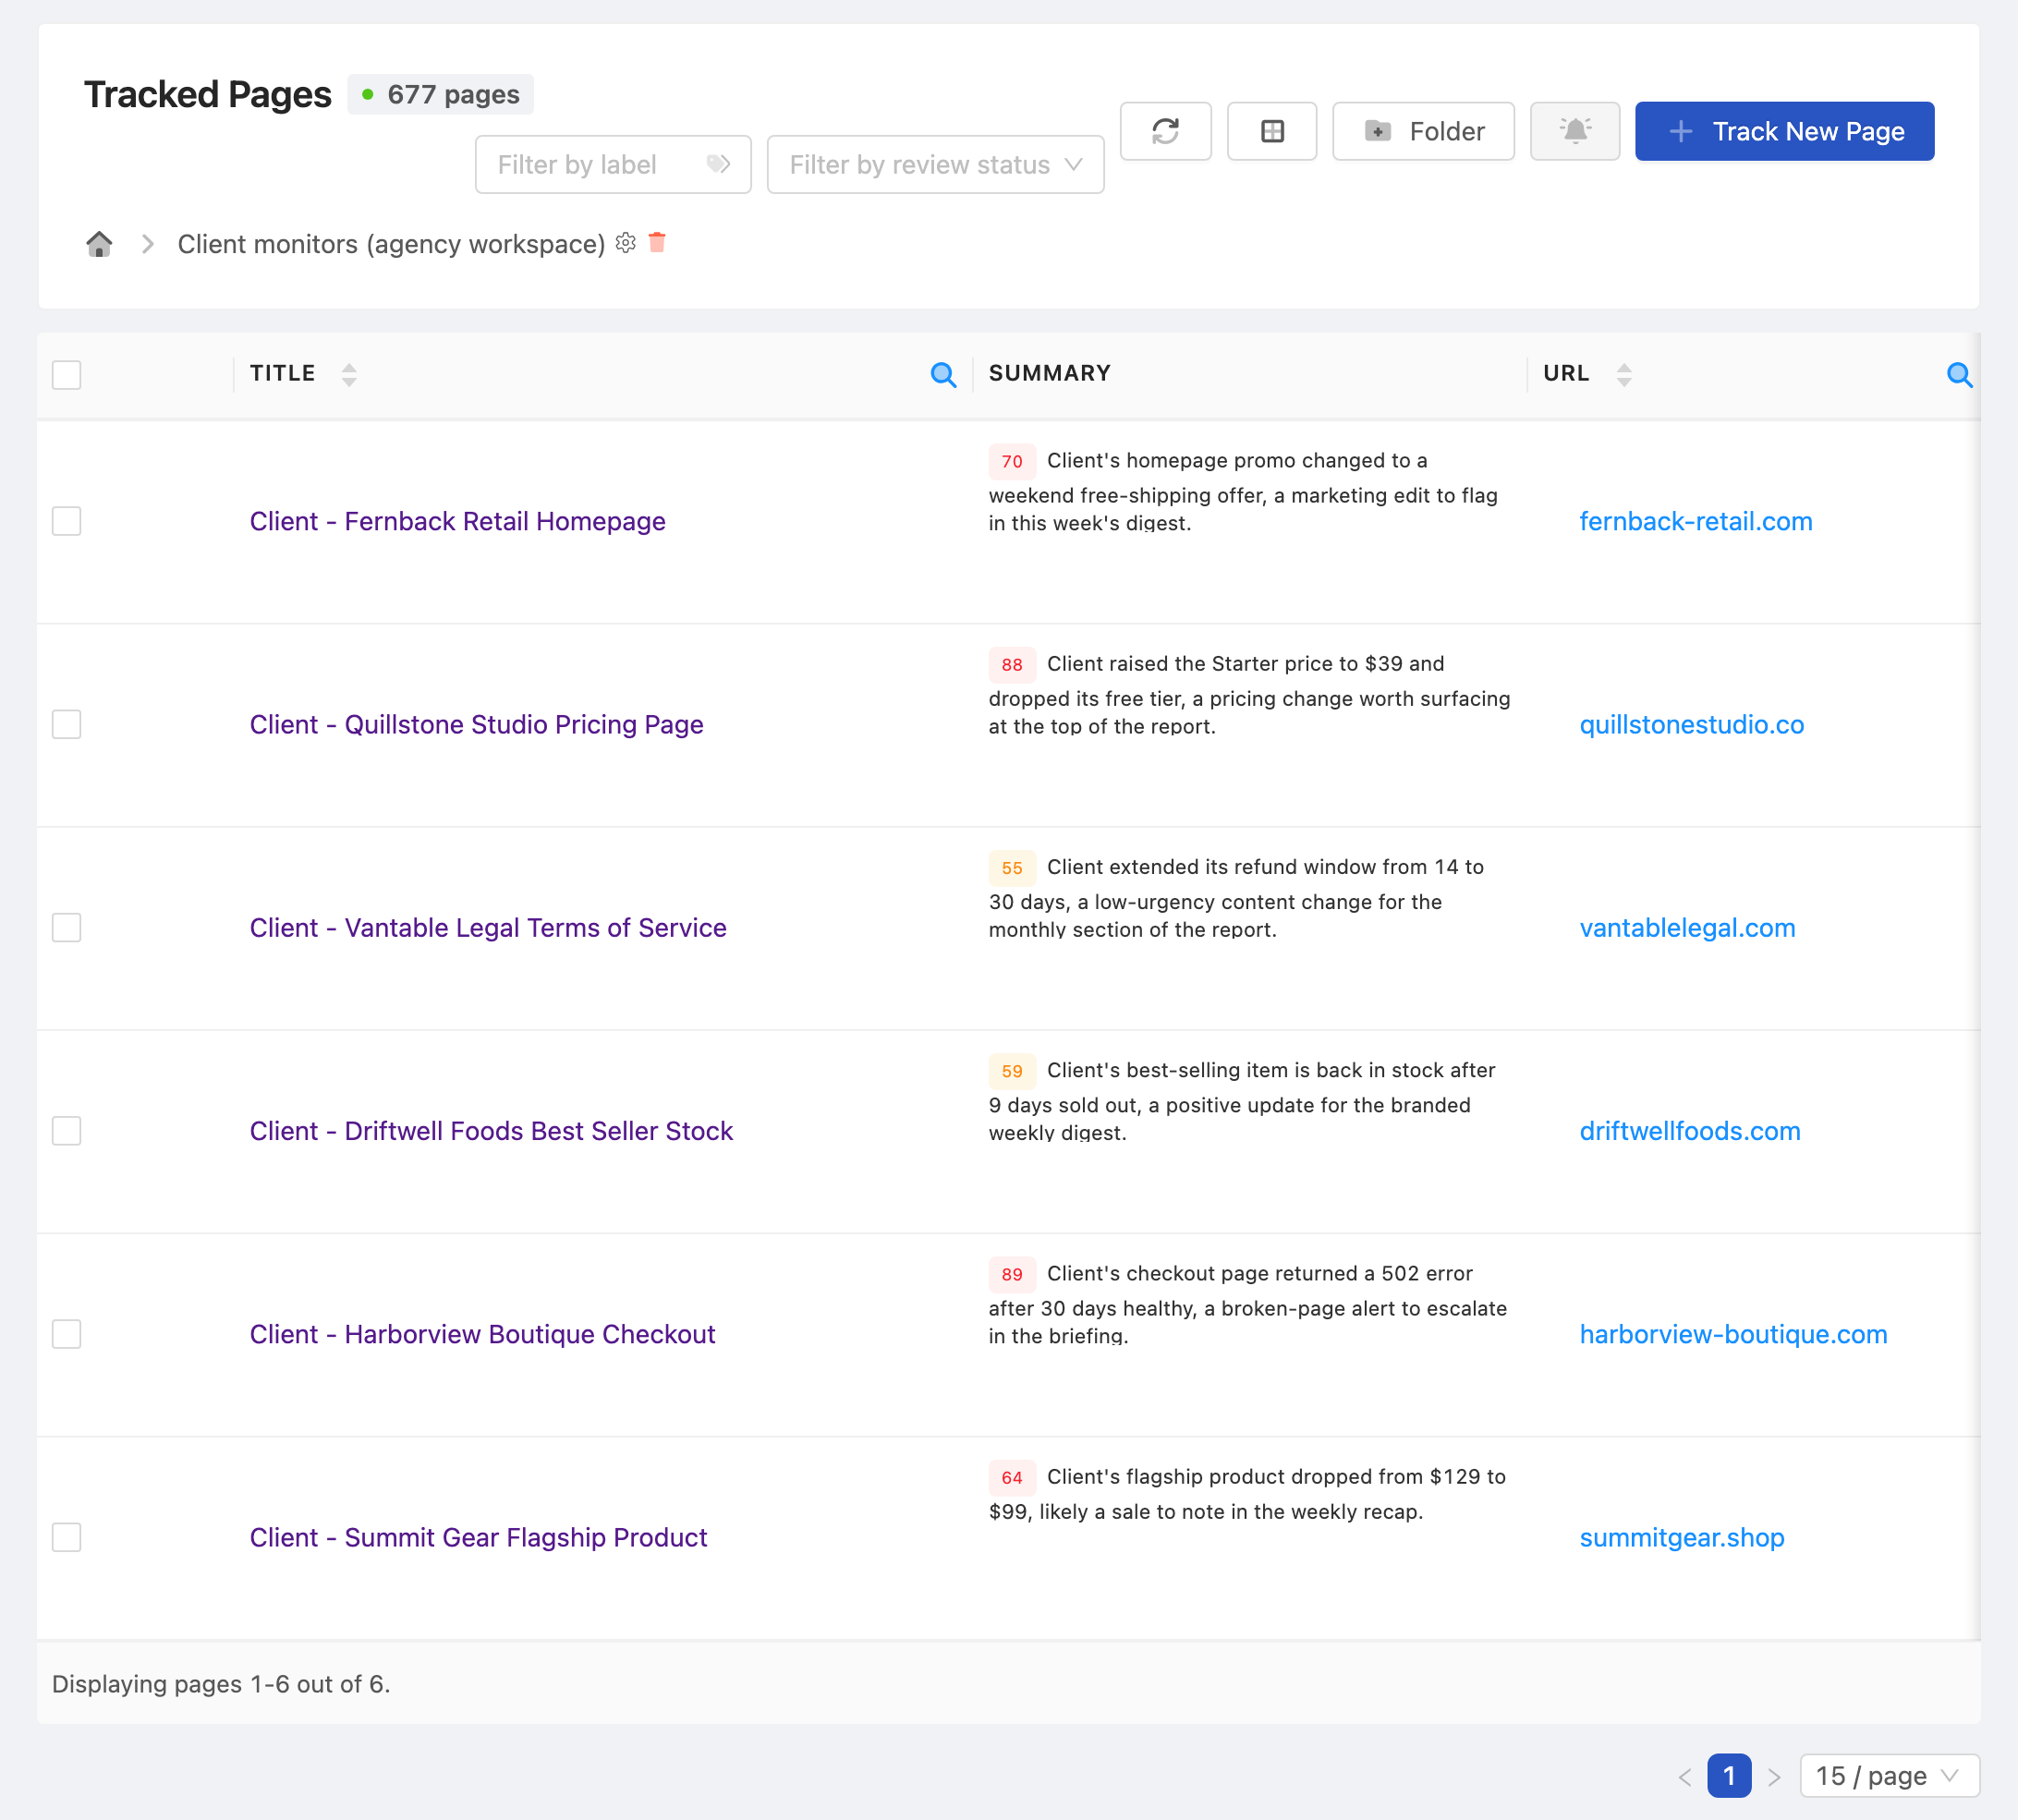Check the Fernback Retail Homepage row checkbox

66,521
